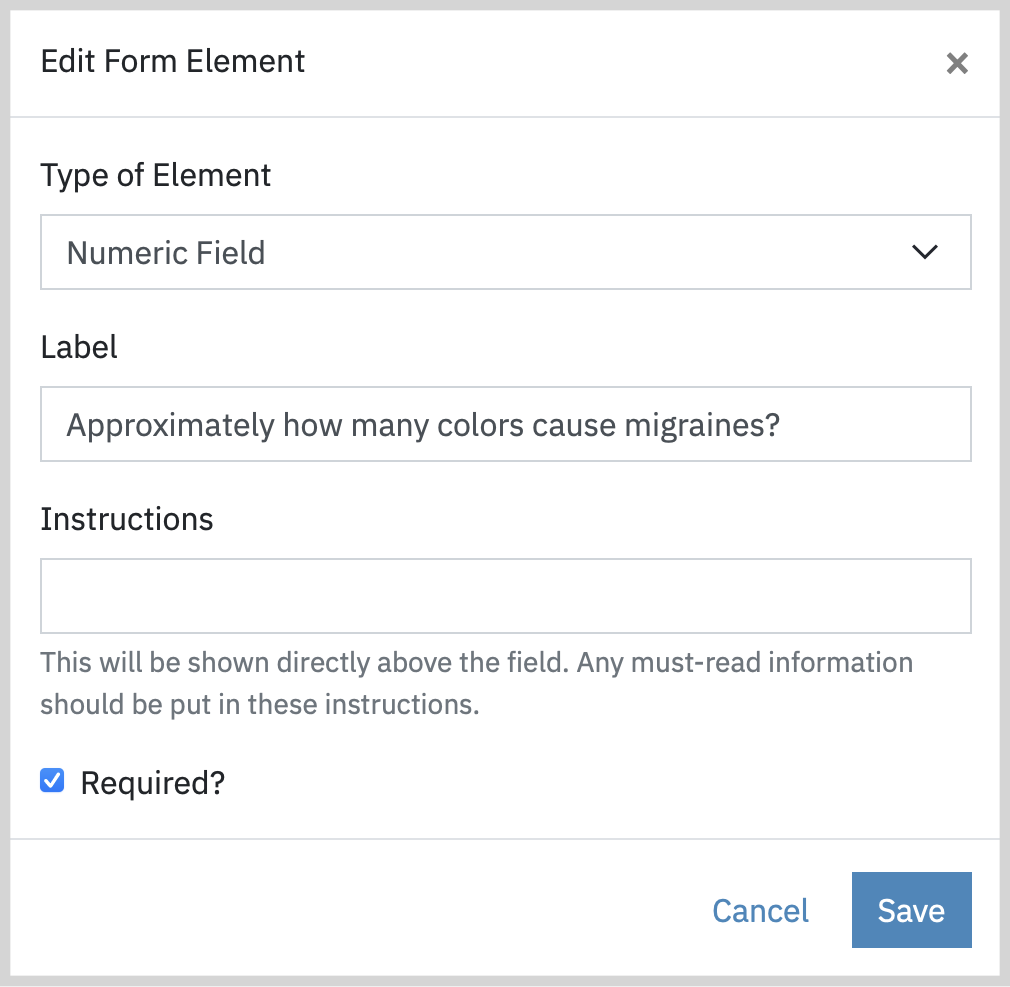Click the "Edit Form Element" title text
This screenshot has height=987, width=1010.
[173, 62]
